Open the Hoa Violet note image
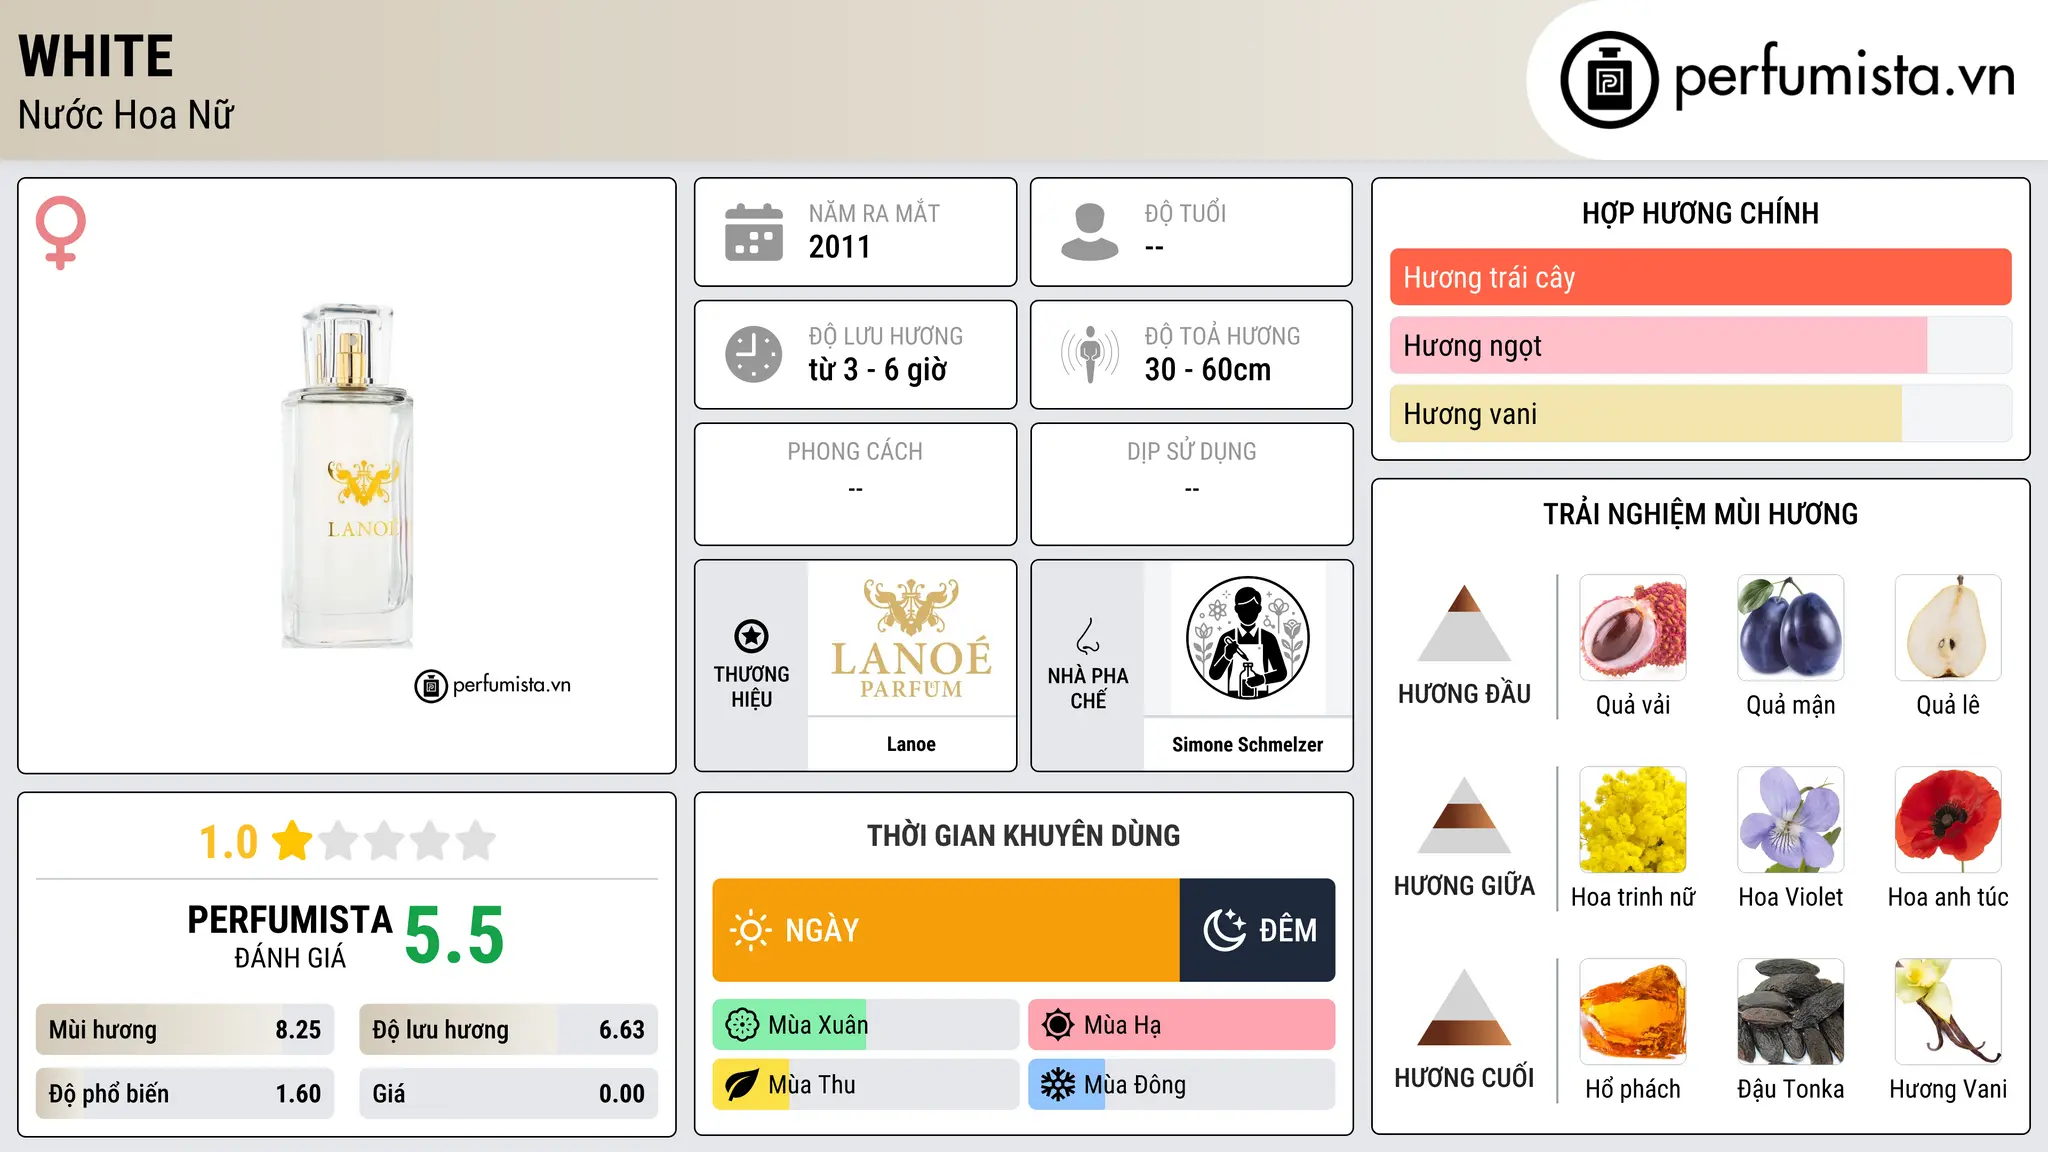This screenshot has height=1152, width=2048. tap(1791, 820)
